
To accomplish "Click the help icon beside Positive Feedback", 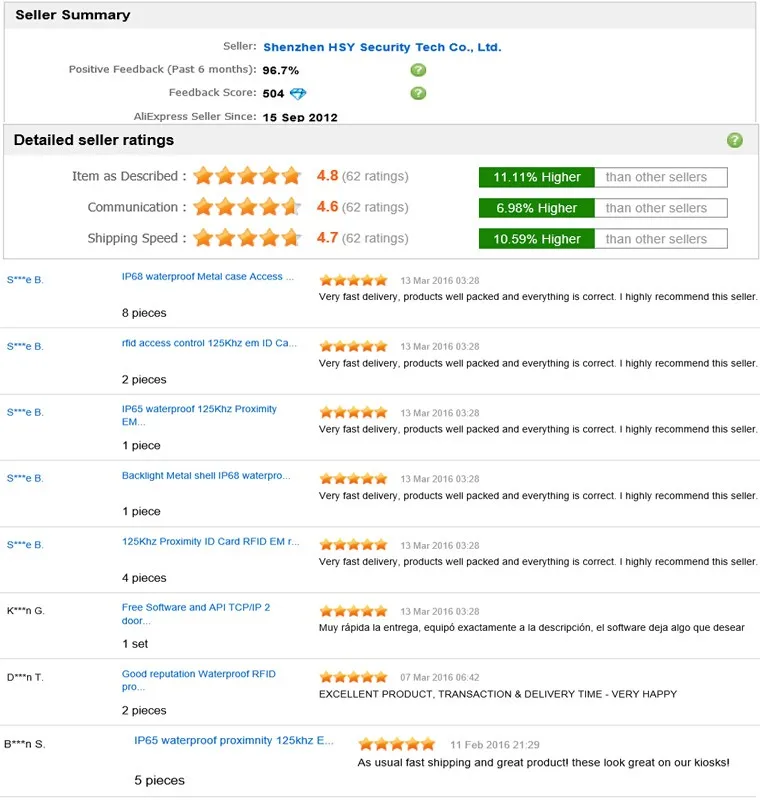I will (x=418, y=70).
